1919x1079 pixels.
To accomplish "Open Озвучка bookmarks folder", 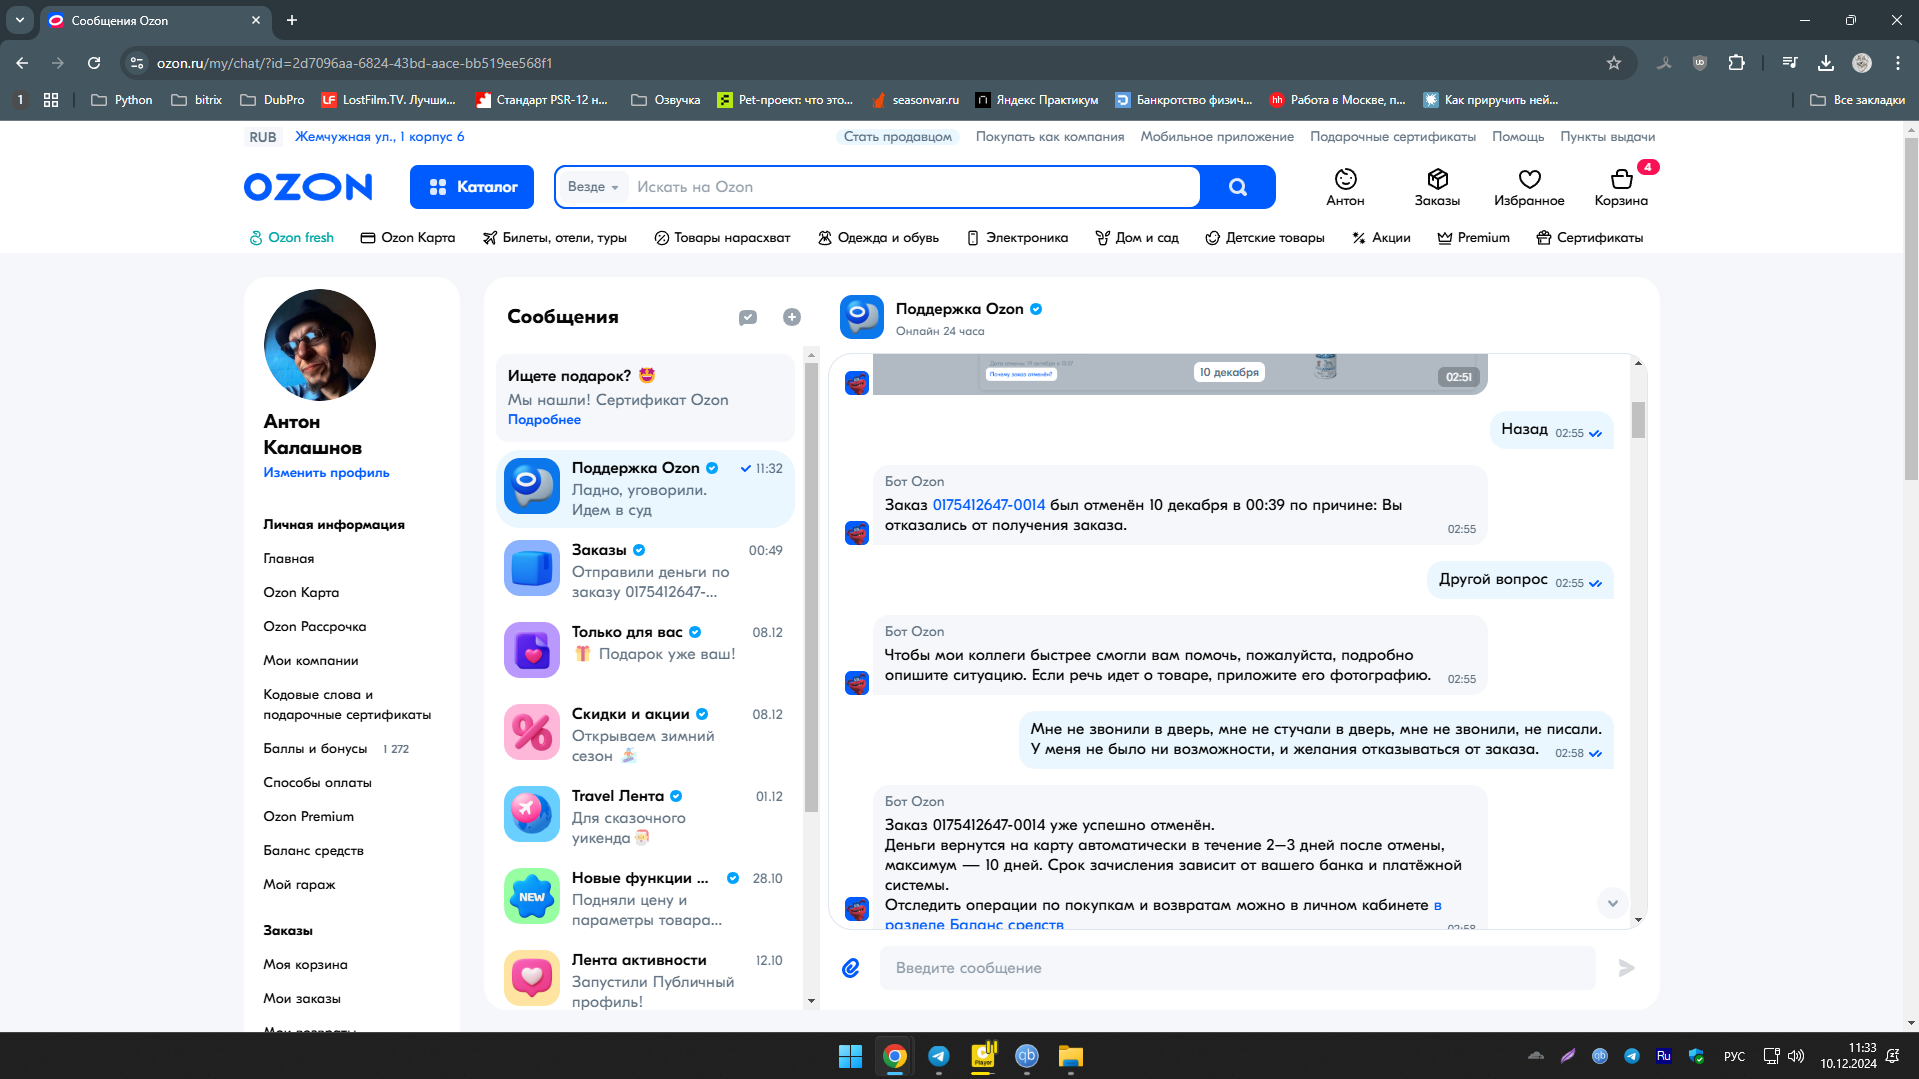I will coord(666,100).
